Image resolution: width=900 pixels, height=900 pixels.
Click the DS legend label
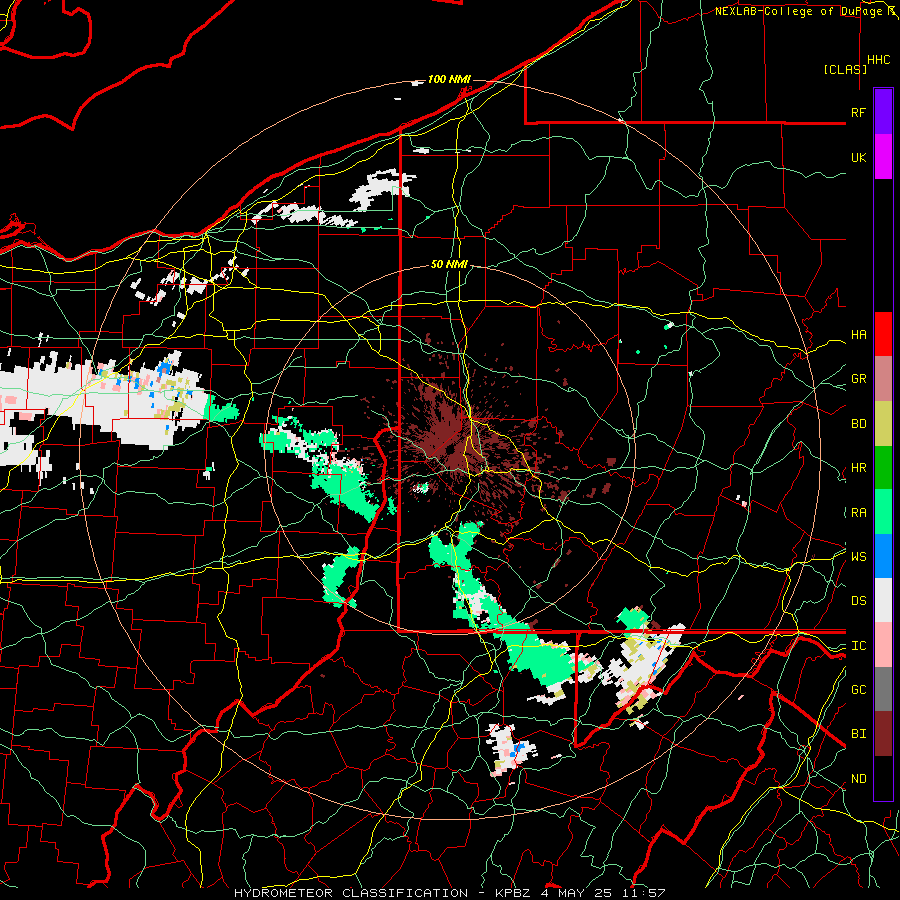coord(858,601)
